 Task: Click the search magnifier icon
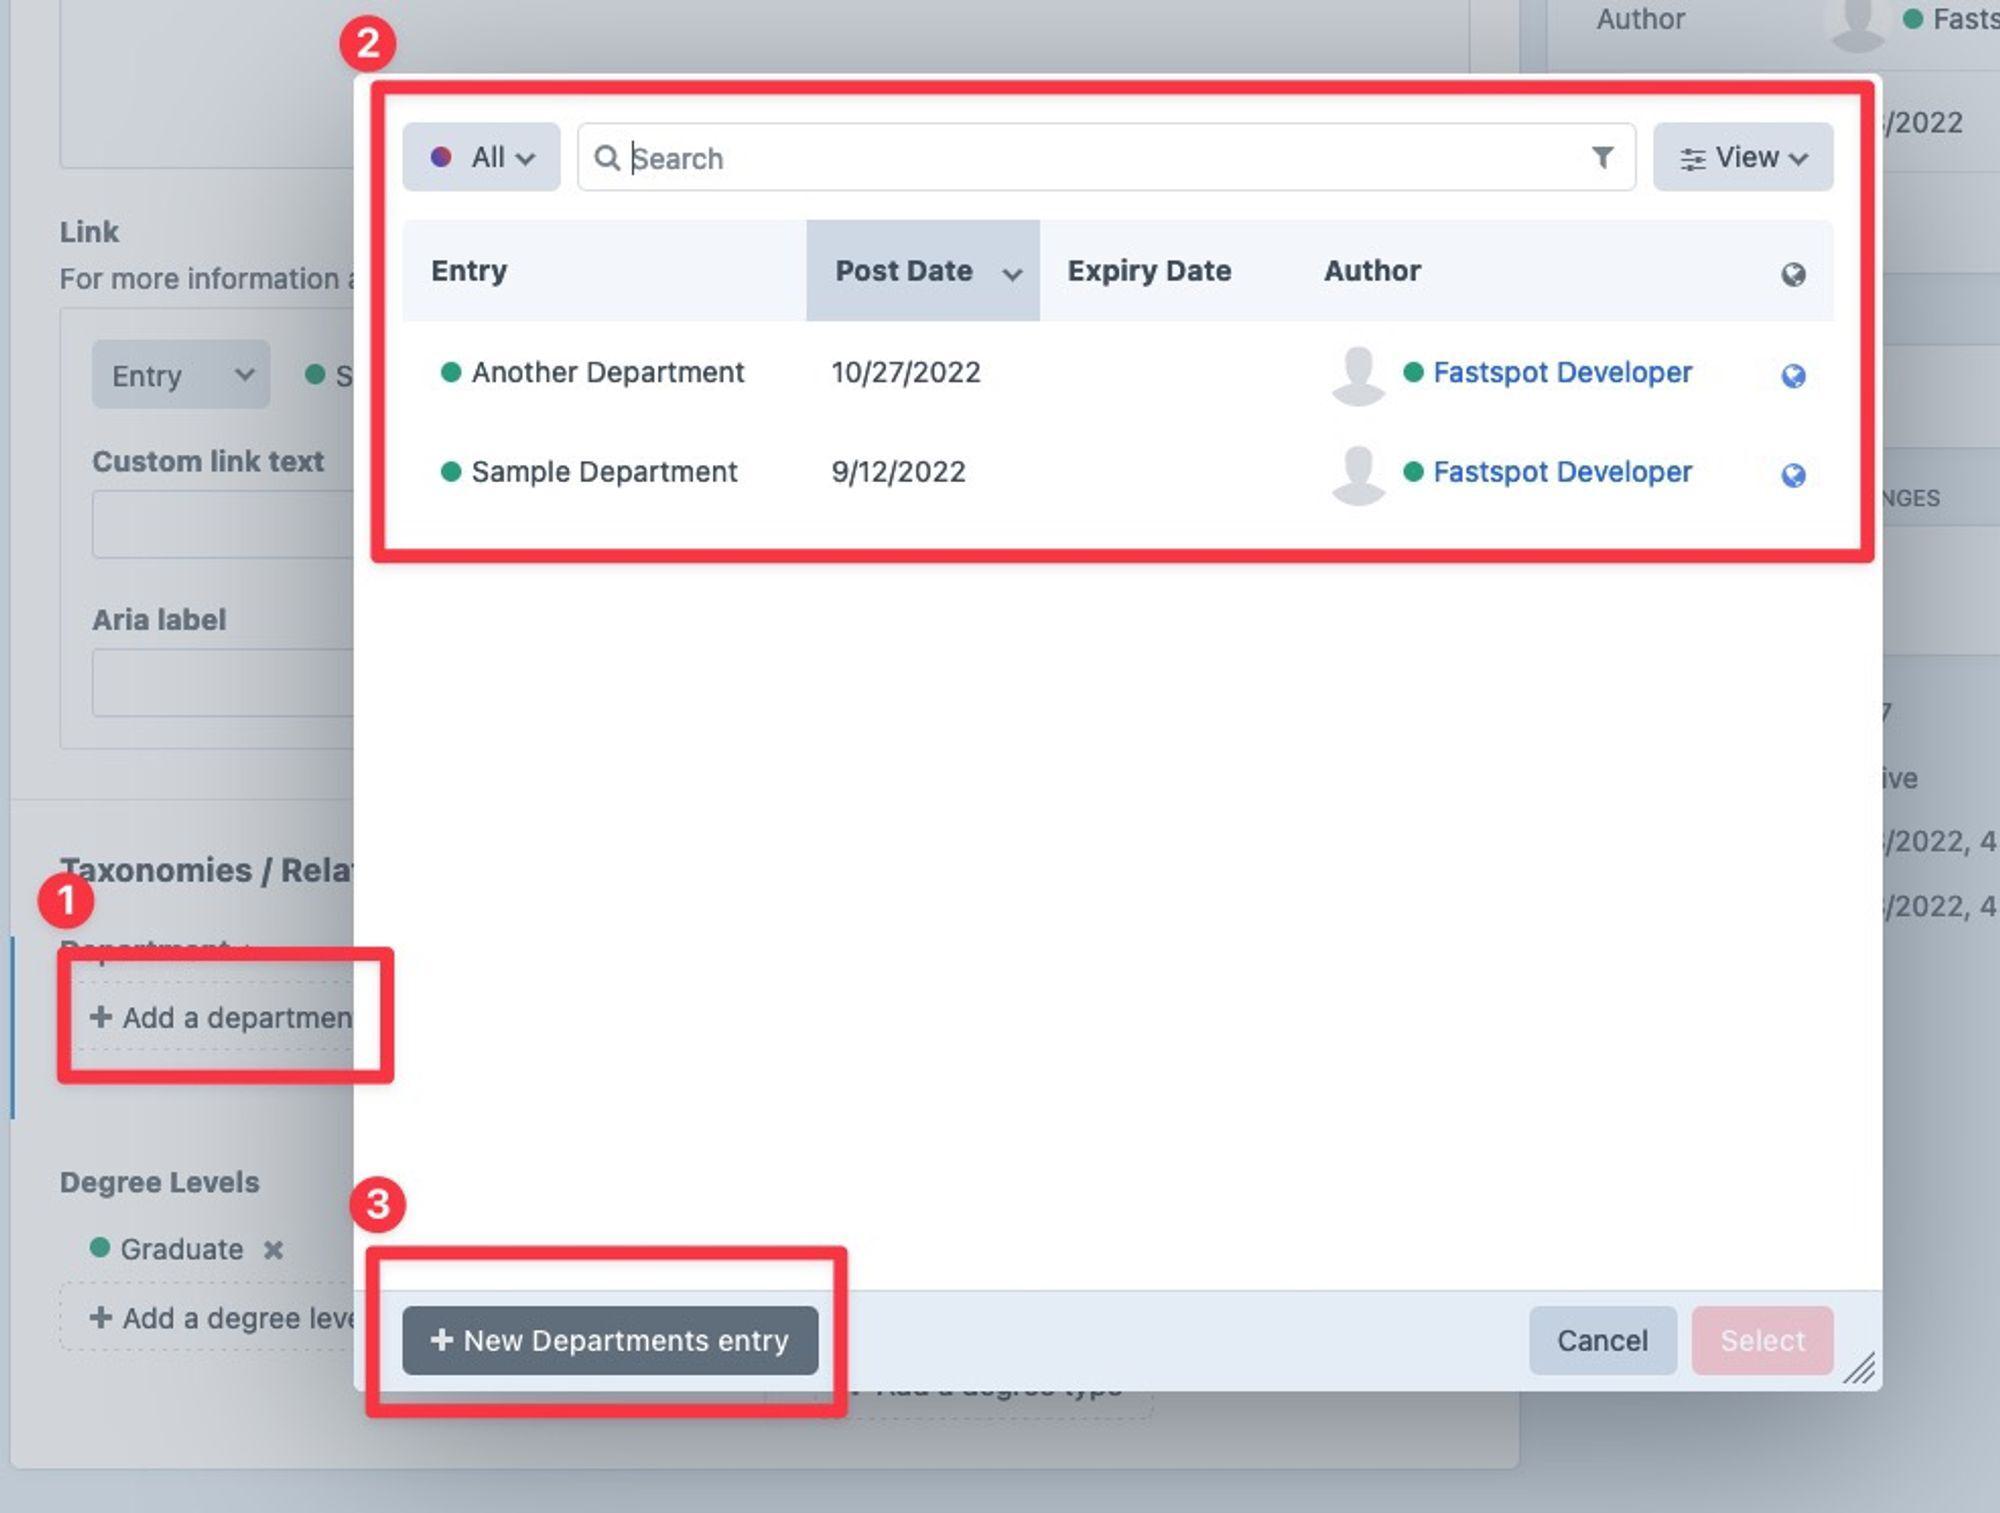[606, 158]
